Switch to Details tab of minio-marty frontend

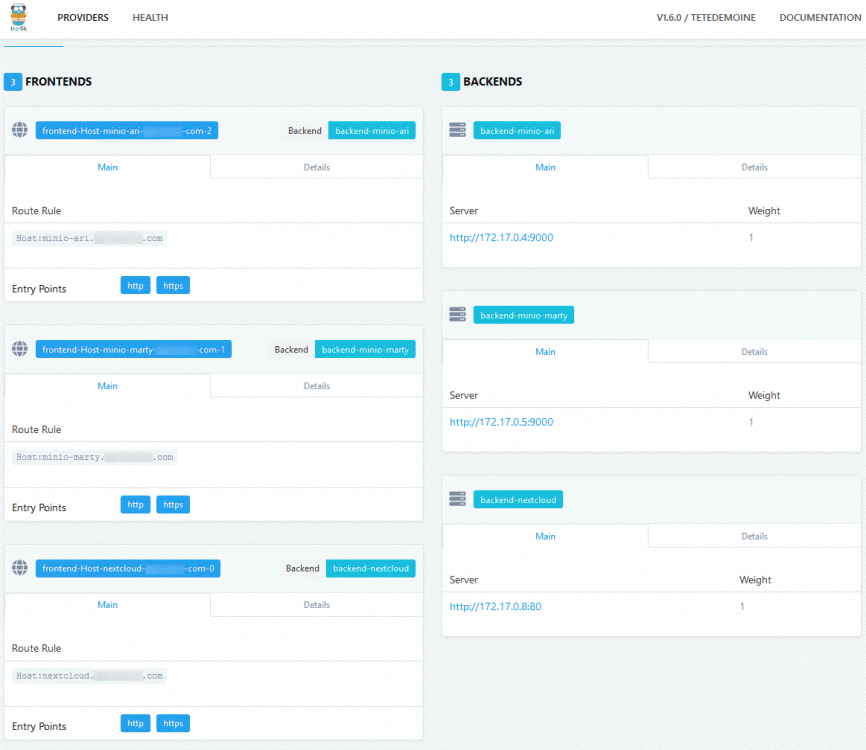tap(316, 386)
